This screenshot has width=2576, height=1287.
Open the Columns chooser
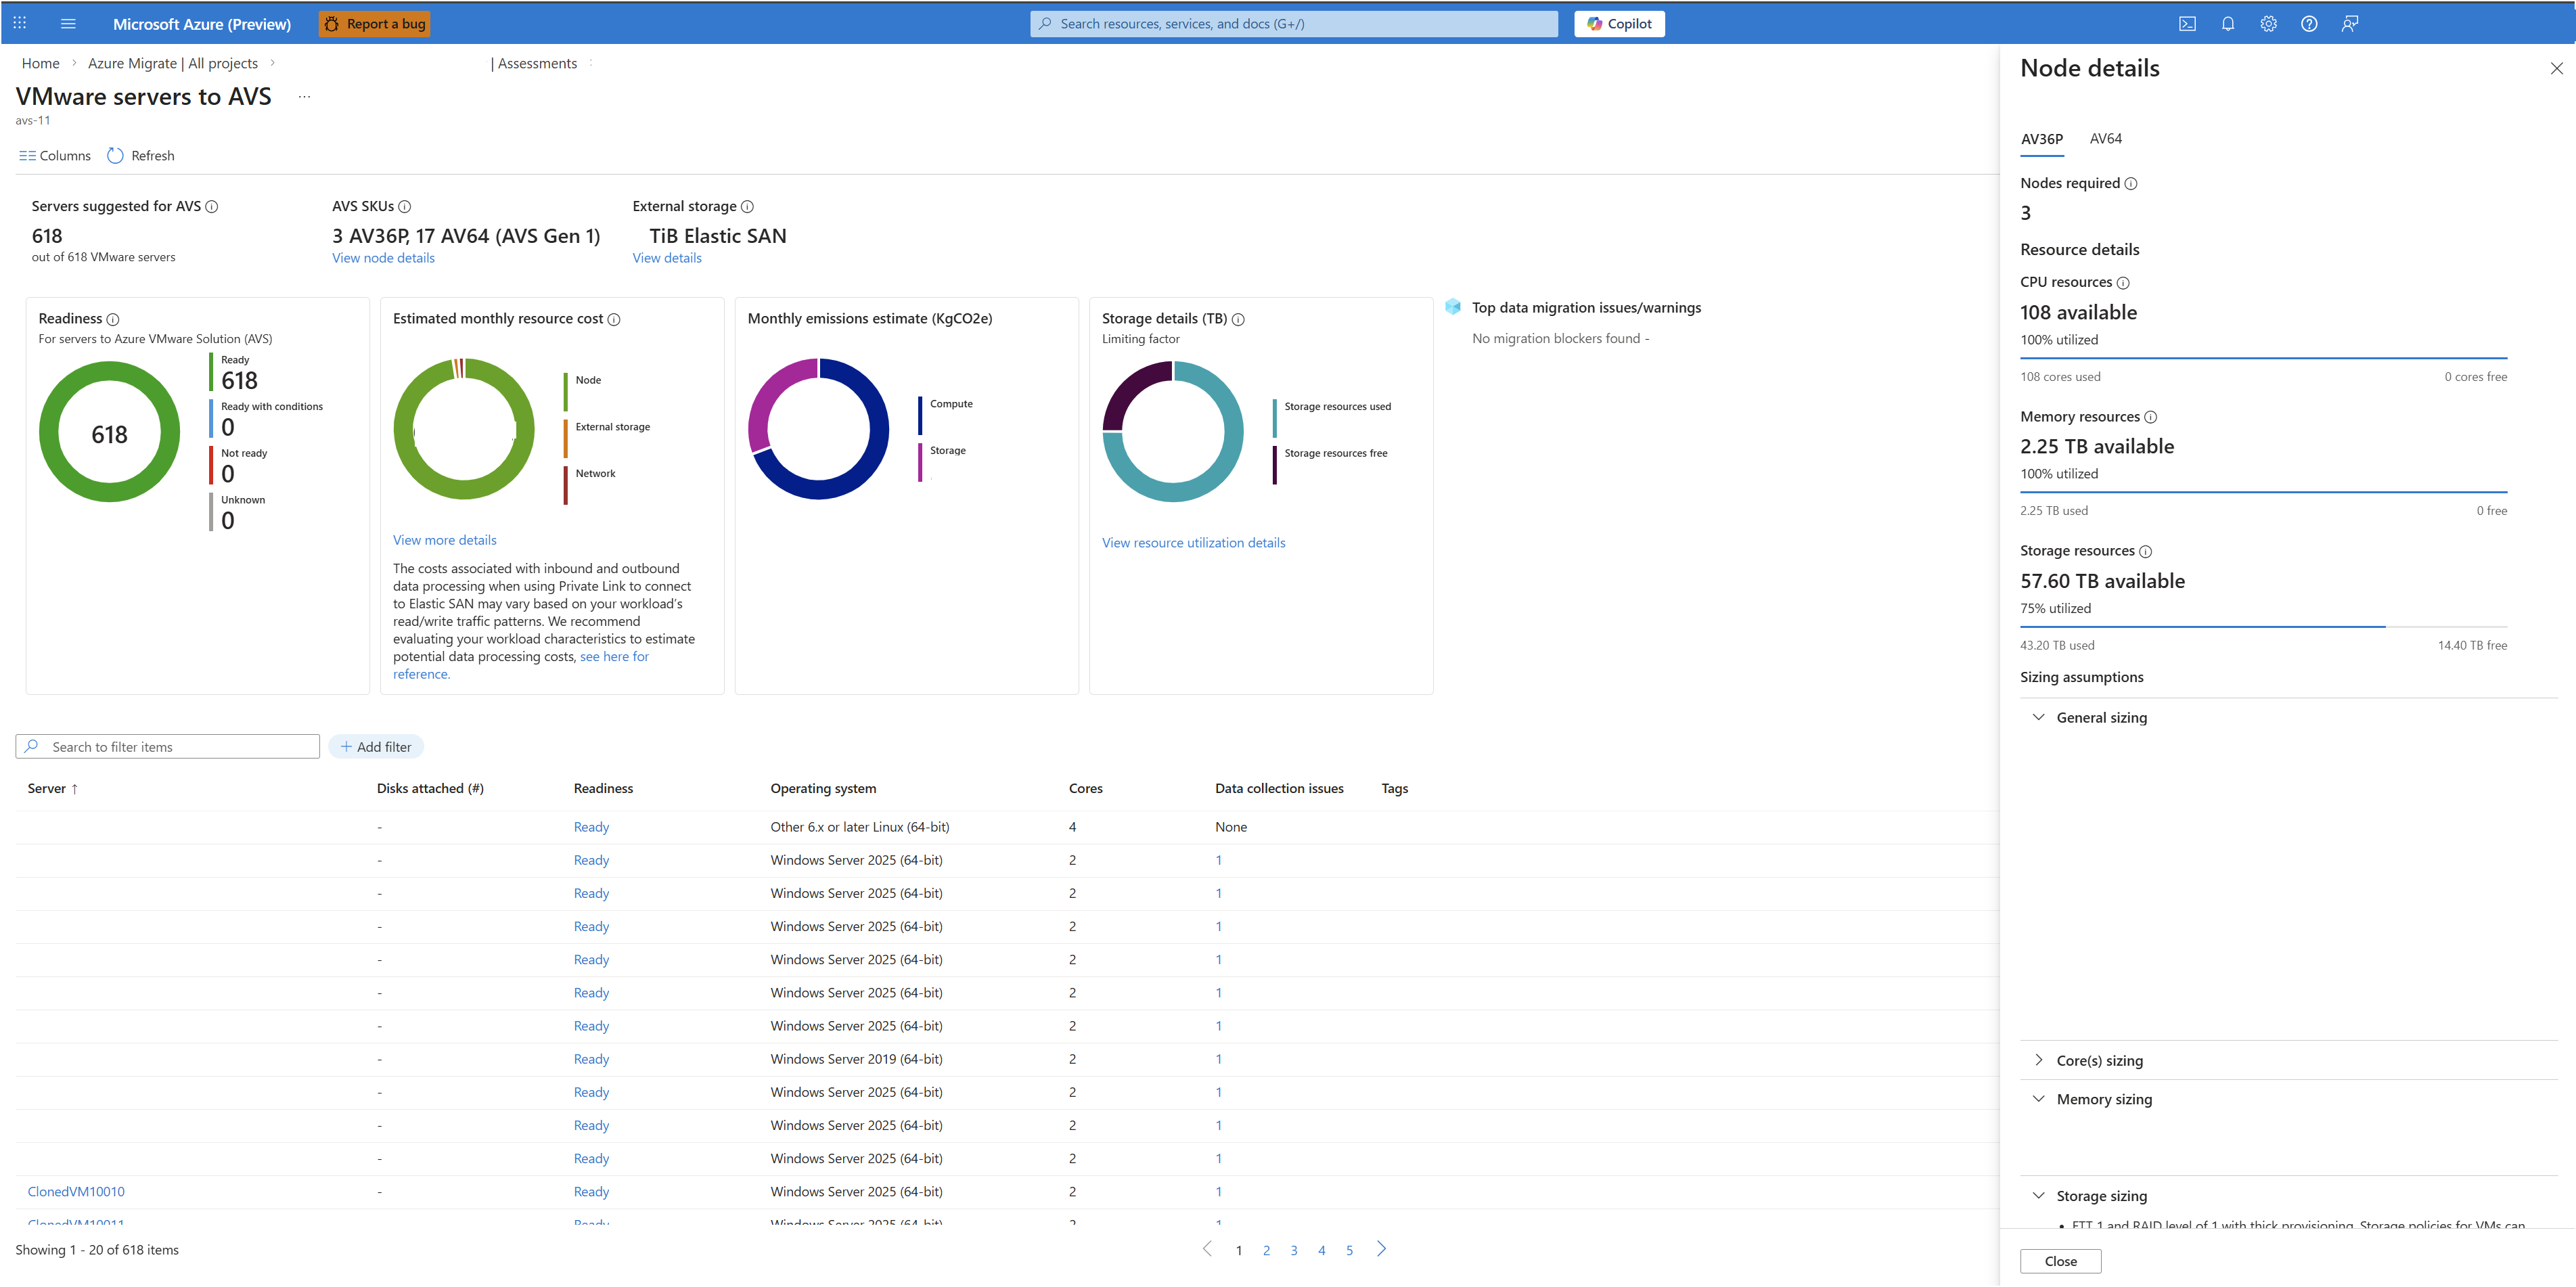coord(55,156)
